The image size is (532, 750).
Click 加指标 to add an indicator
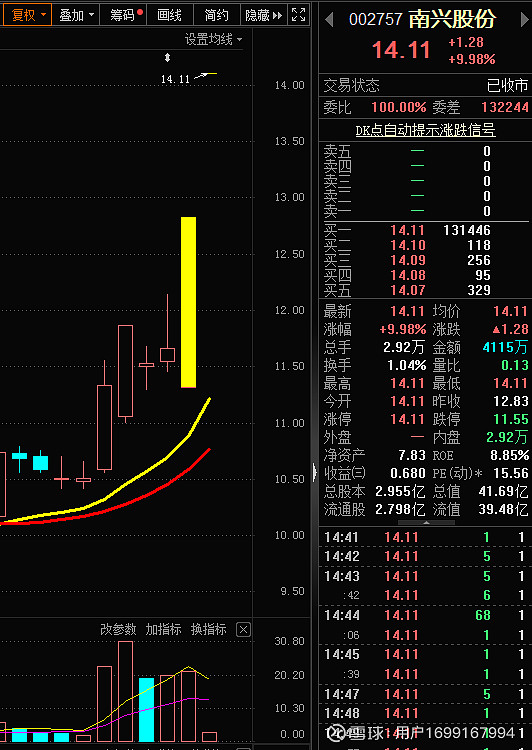pyautogui.click(x=163, y=629)
